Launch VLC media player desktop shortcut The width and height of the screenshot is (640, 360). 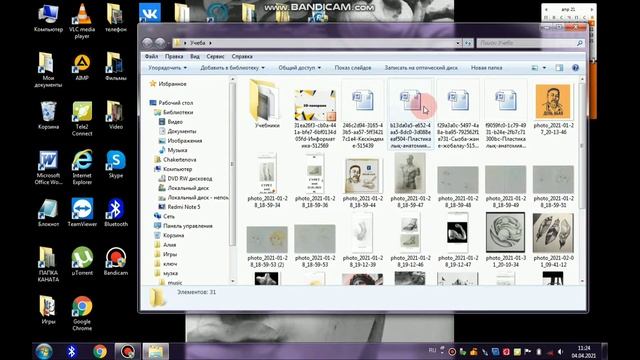point(82,21)
